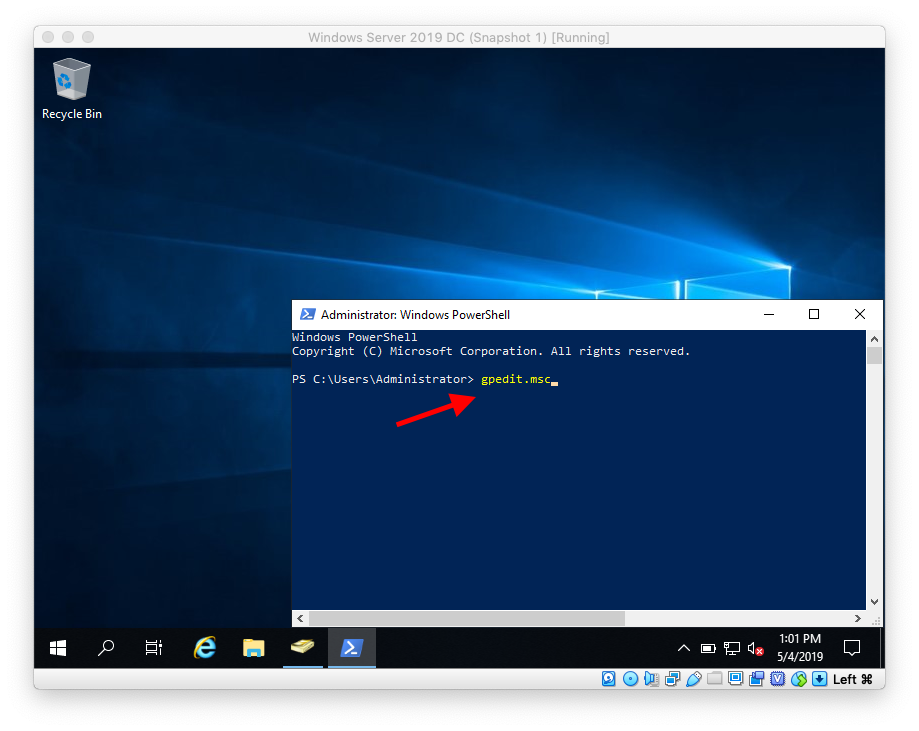919x731 pixels.
Task: Click the typed gpedit.msc command text
Action: point(516,379)
